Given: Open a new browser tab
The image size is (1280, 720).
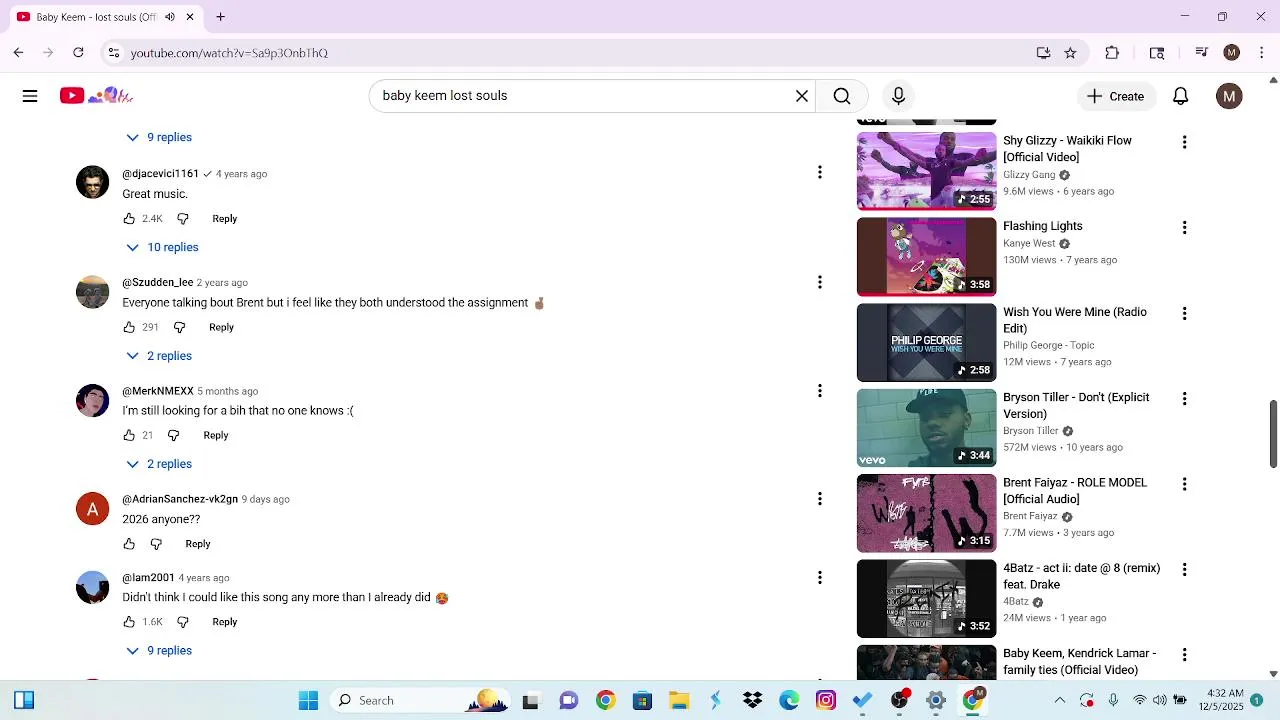Looking at the screenshot, I should 221,17.
